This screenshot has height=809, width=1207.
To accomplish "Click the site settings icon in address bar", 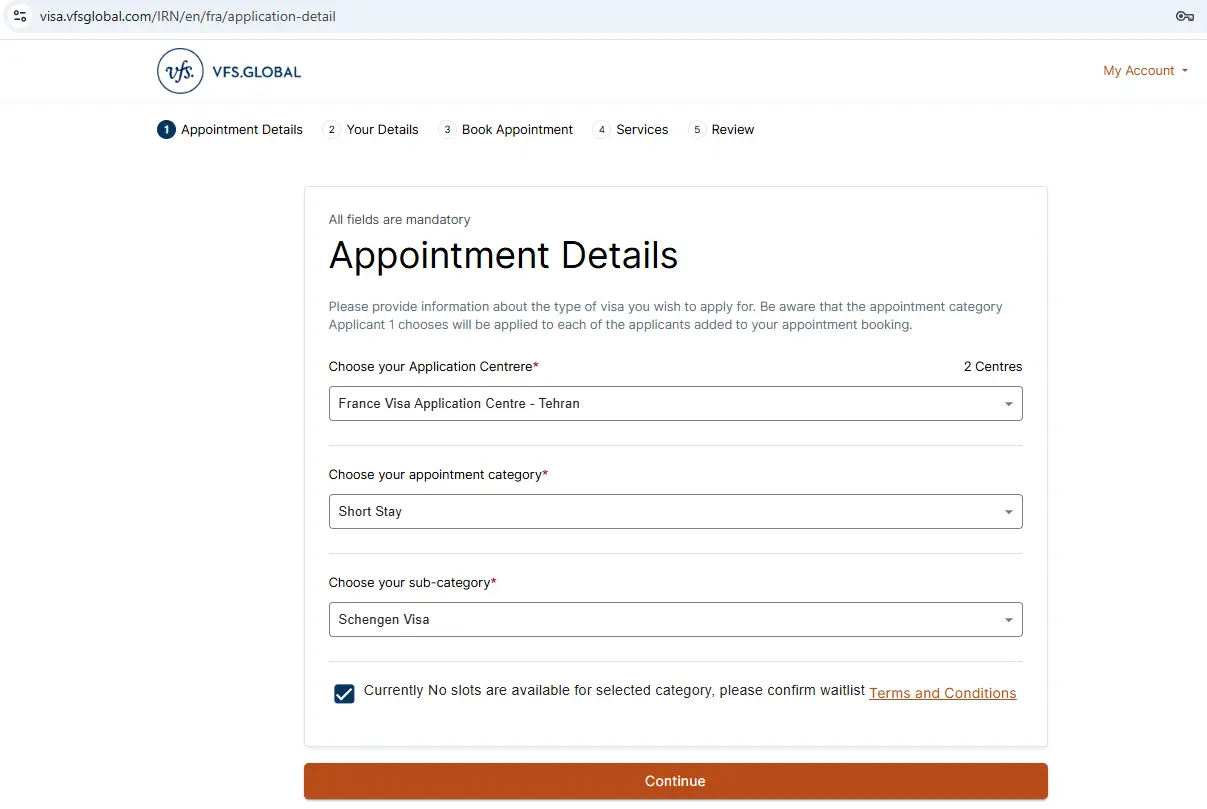I will pyautogui.click(x=20, y=16).
